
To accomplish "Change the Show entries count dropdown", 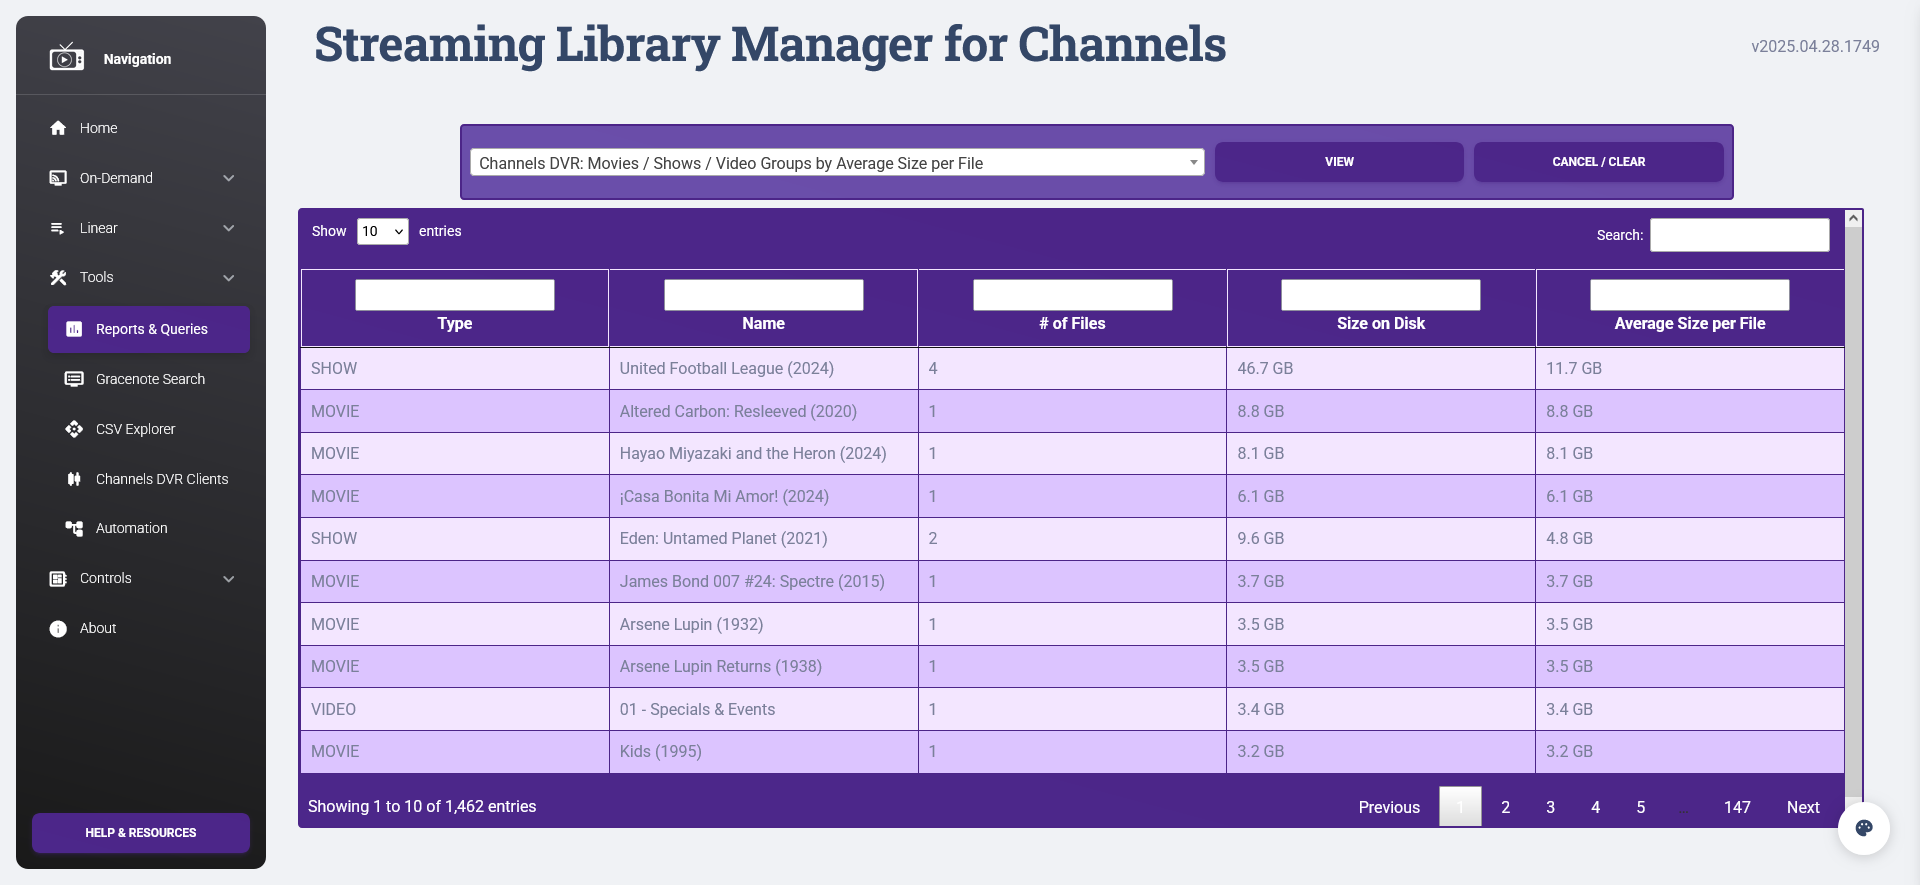I will pos(382,232).
